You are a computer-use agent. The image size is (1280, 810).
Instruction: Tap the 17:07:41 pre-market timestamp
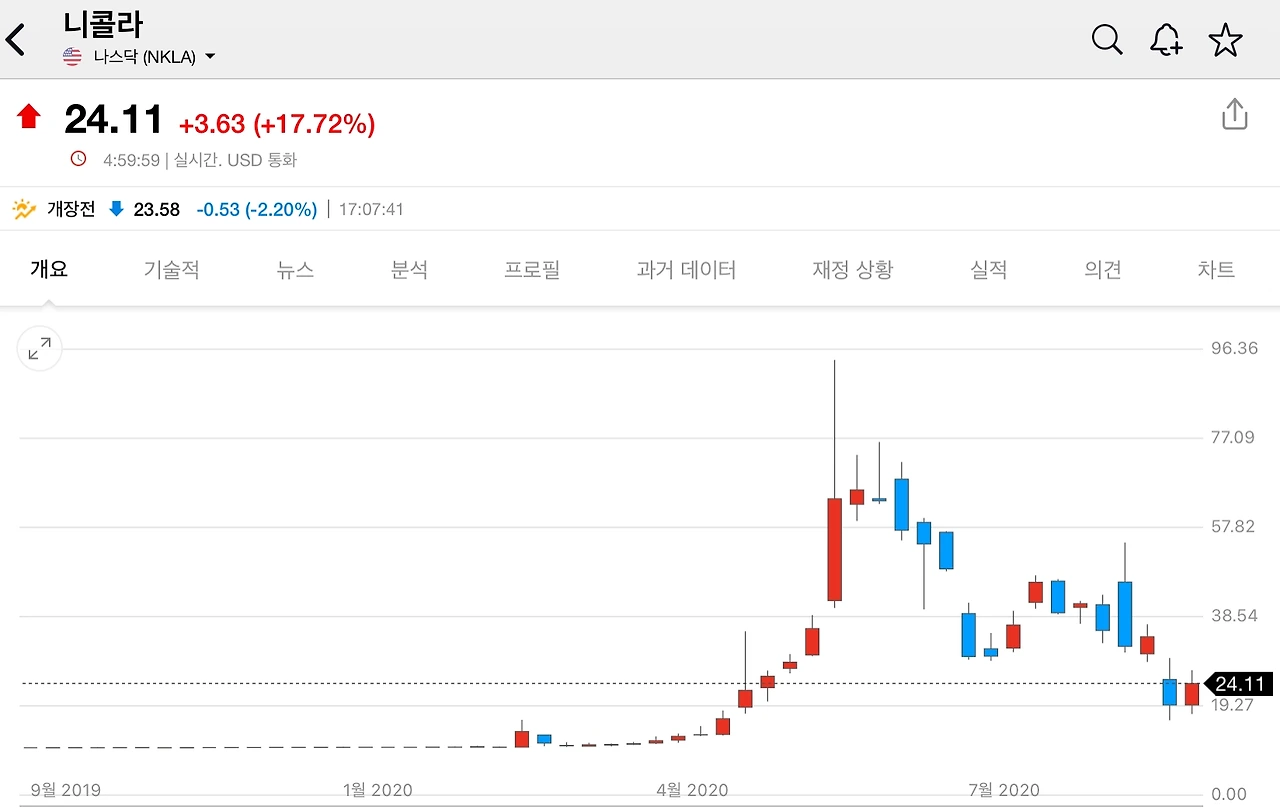[x=371, y=209]
